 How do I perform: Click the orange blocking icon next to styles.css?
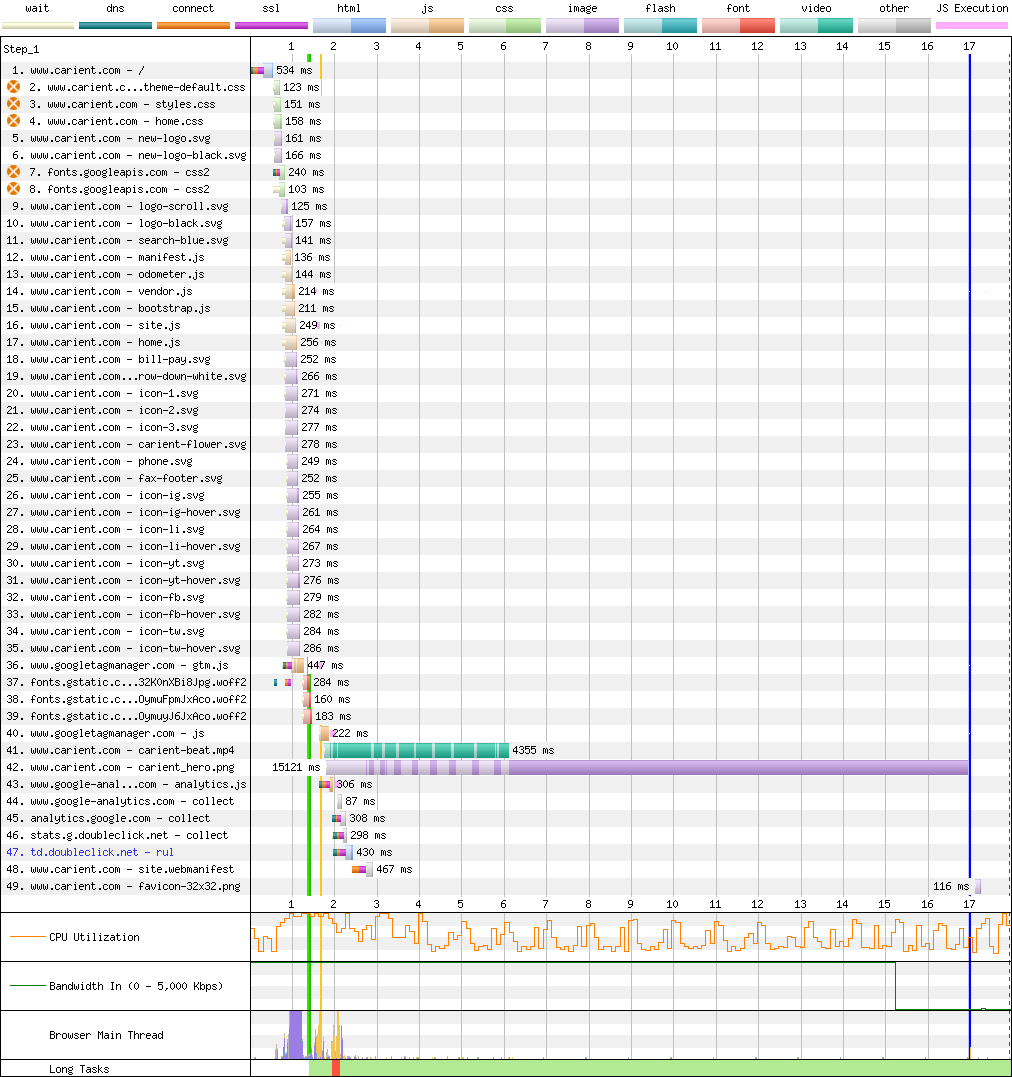click(x=13, y=104)
